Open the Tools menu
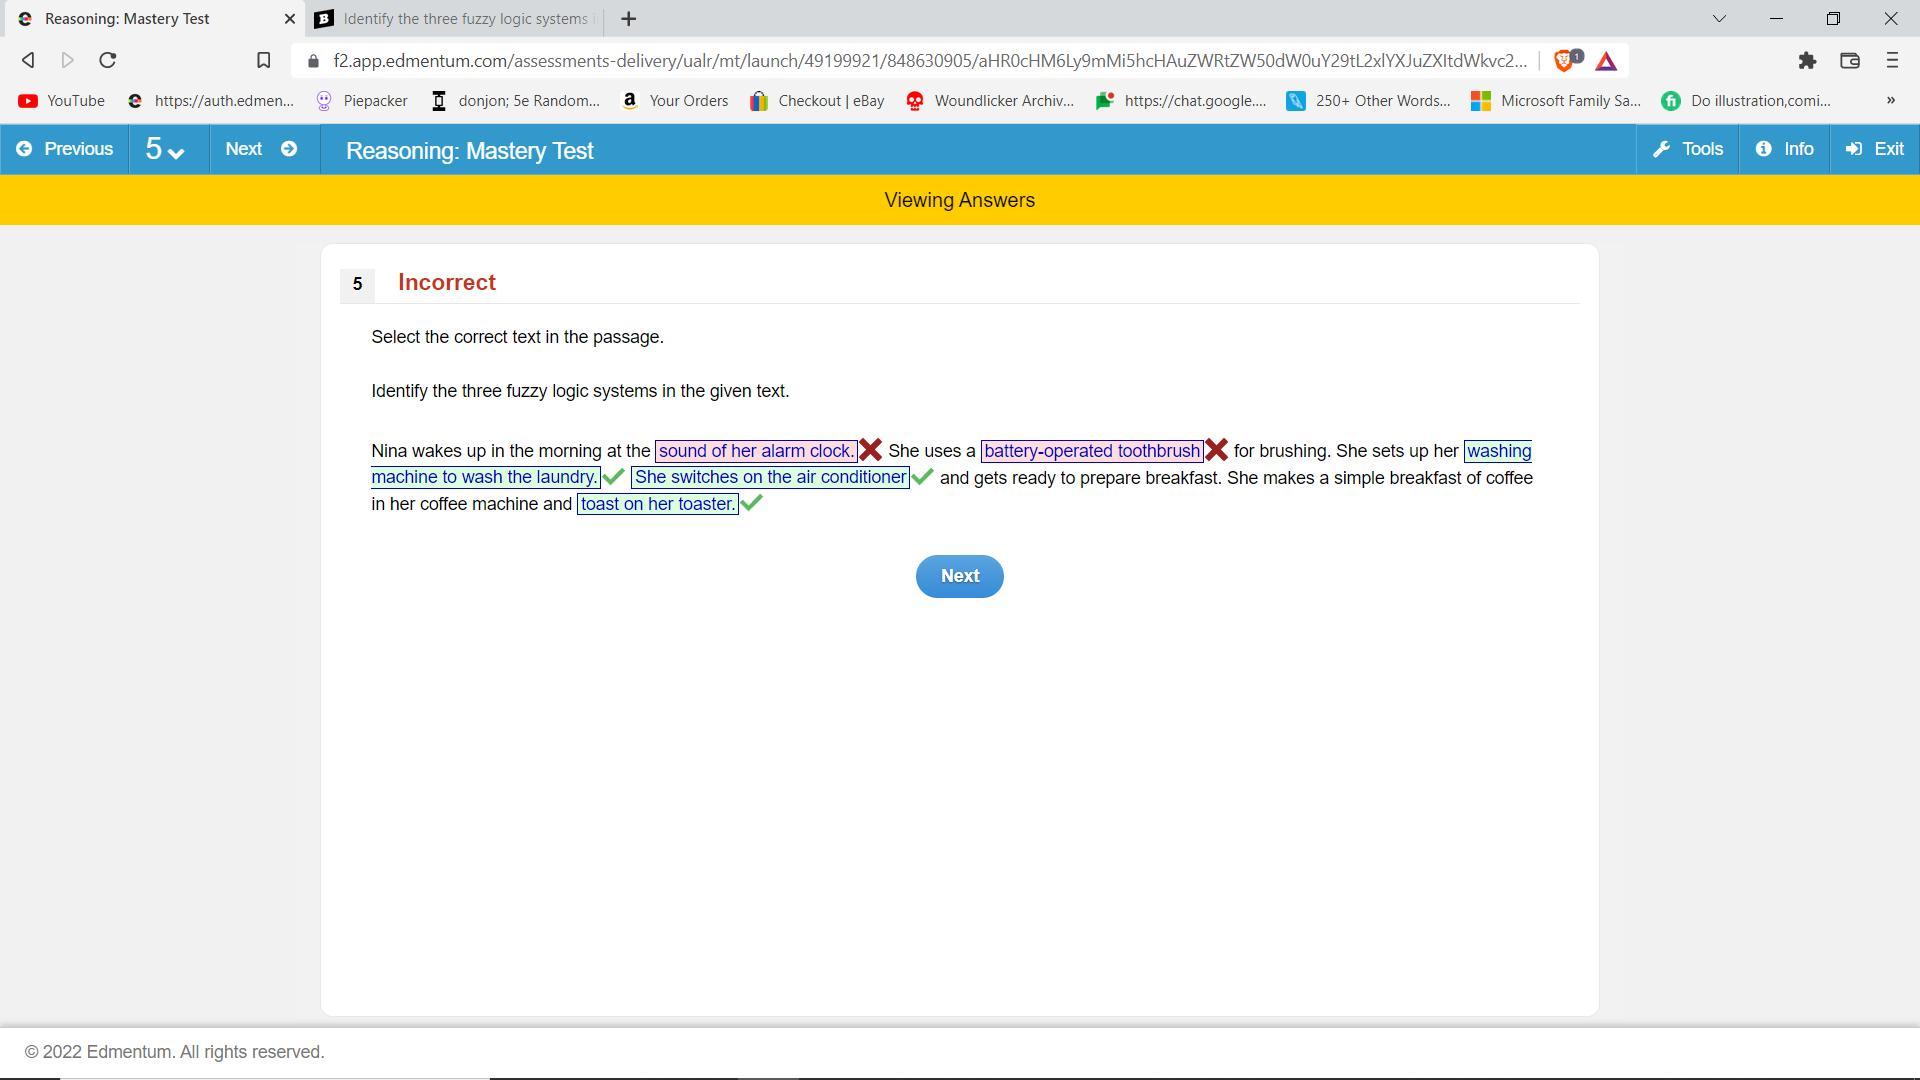This screenshot has width=1920, height=1080. 1688,150
